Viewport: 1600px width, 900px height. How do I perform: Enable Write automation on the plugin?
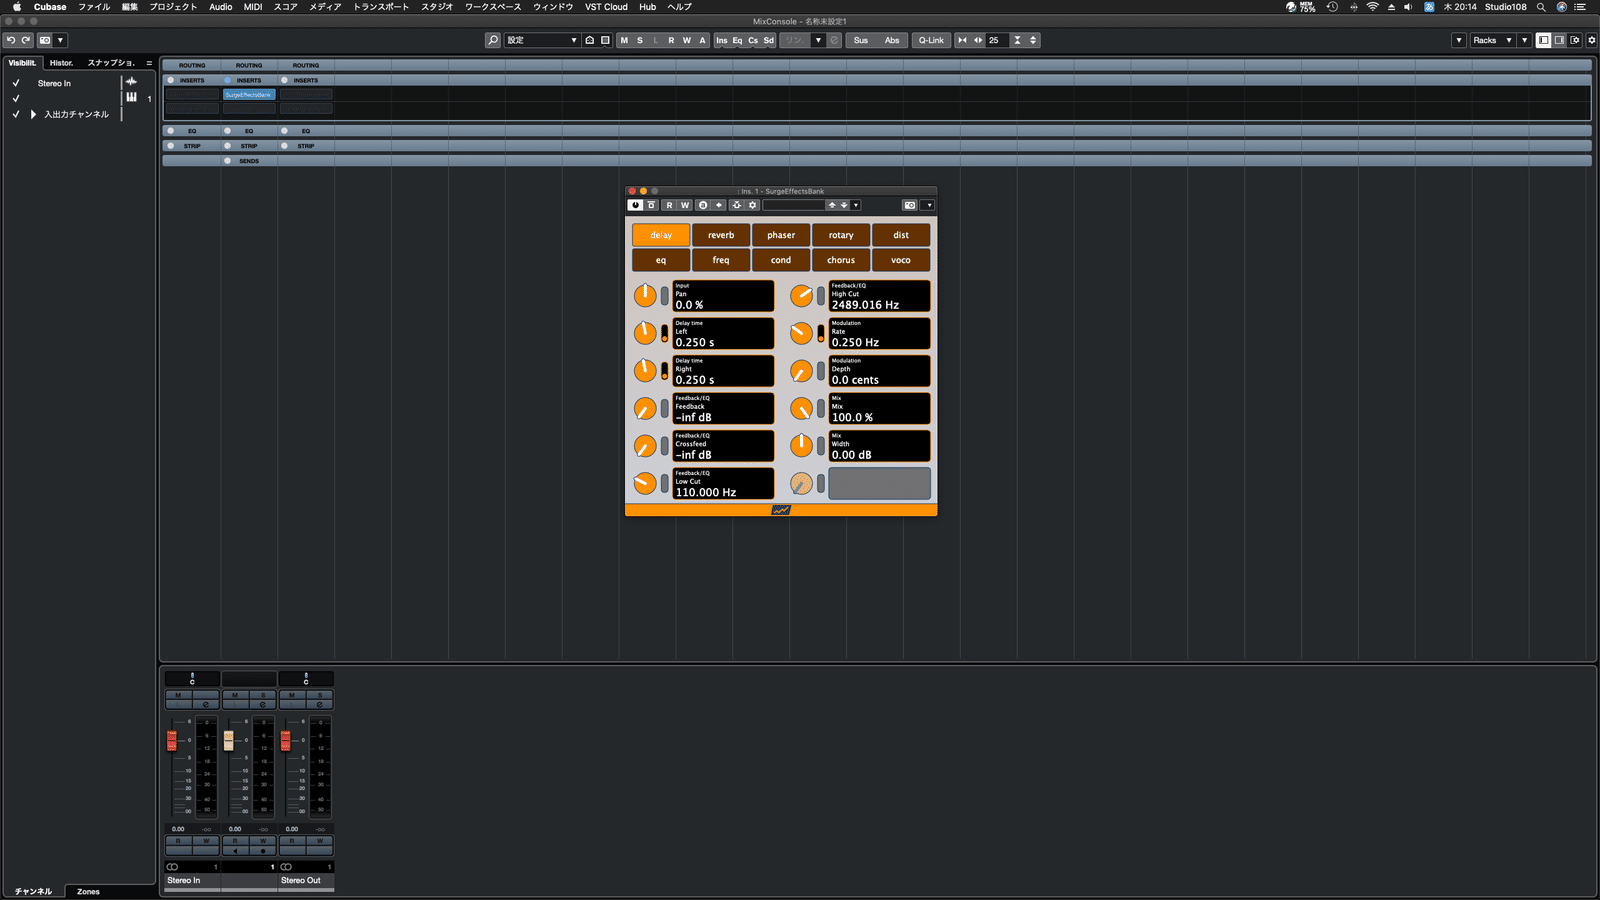(684, 205)
